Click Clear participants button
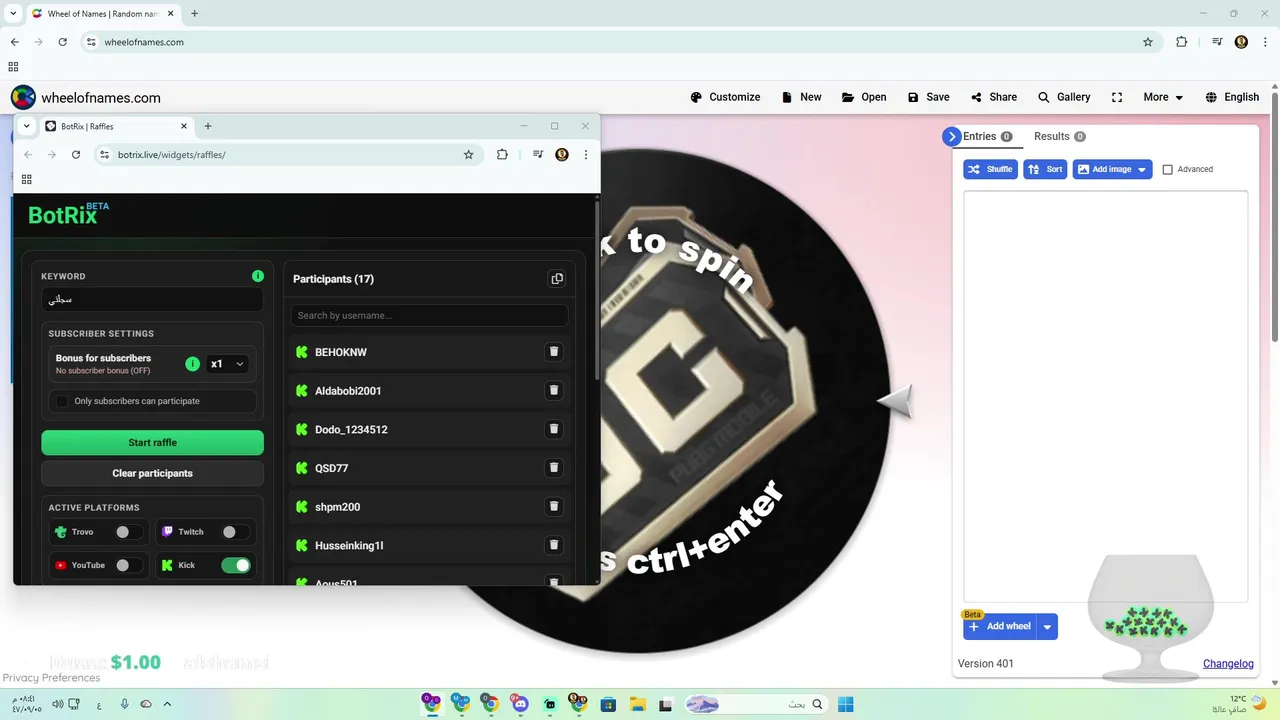Viewport: 1280px width, 720px height. tap(152, 473)
